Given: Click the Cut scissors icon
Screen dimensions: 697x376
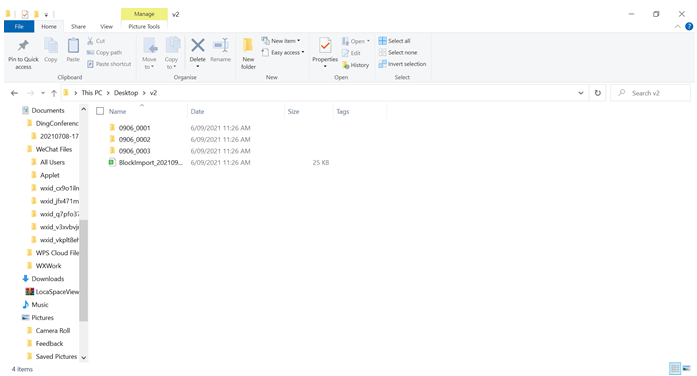Looking at the screenshot, I should coord(90,41).
